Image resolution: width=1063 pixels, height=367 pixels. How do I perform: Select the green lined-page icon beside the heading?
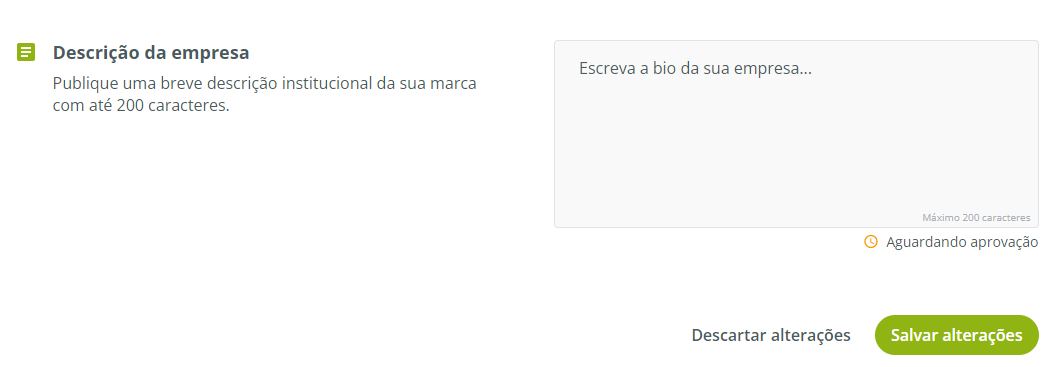coord(26,52)
